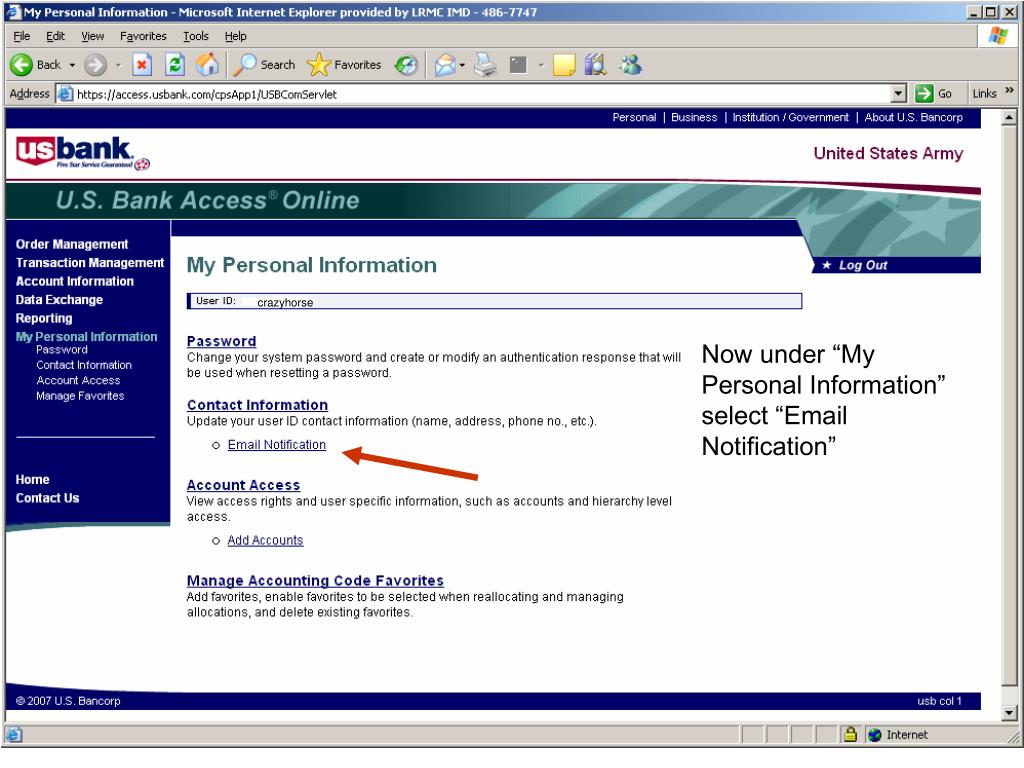Open the Account Access heading link
The height and width of the screenshot is (768, 1024).
244,485
